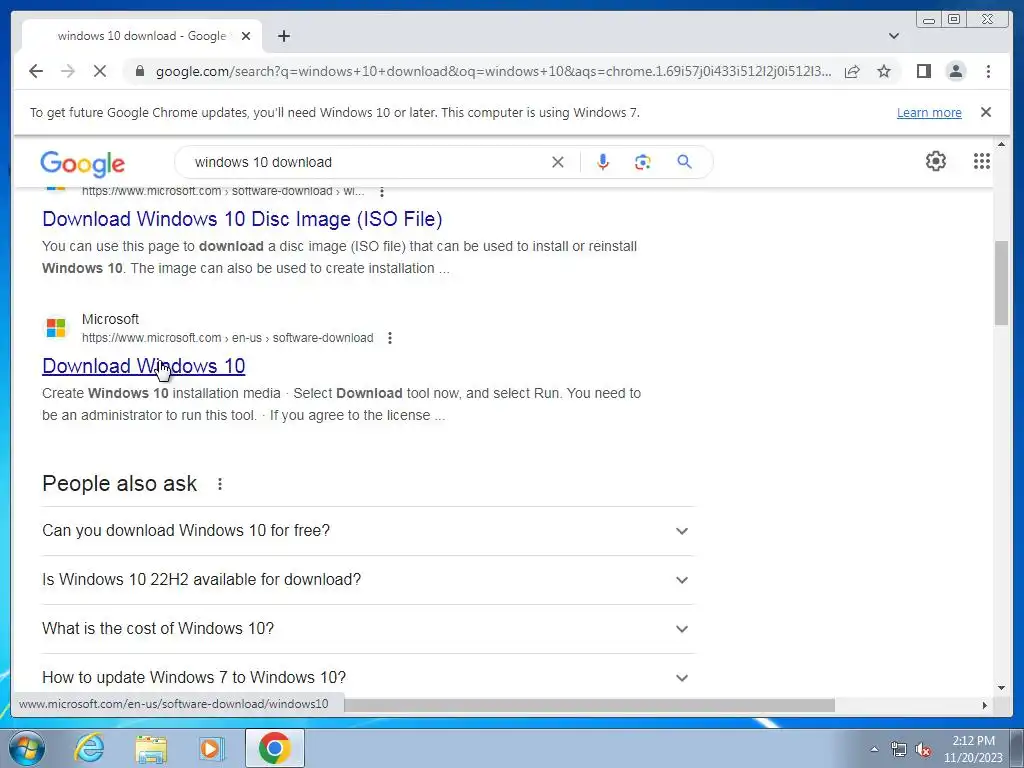The width and height of the screenshot is (1024, 768).
Task: Expand 'Can you download Windows 10 for free?'
Action: tap(368, 531)
